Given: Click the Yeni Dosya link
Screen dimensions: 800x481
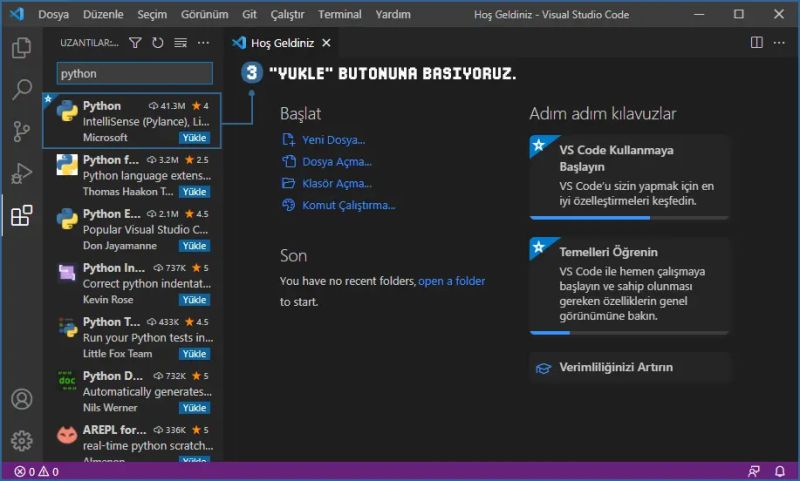Looking at the screenshot, I should click(x=333, y=140).
